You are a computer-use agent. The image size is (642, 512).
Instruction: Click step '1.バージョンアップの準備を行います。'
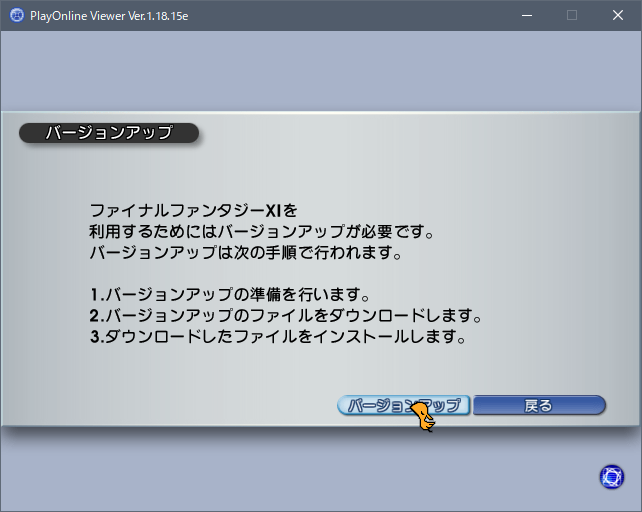(x=230, y=295)
